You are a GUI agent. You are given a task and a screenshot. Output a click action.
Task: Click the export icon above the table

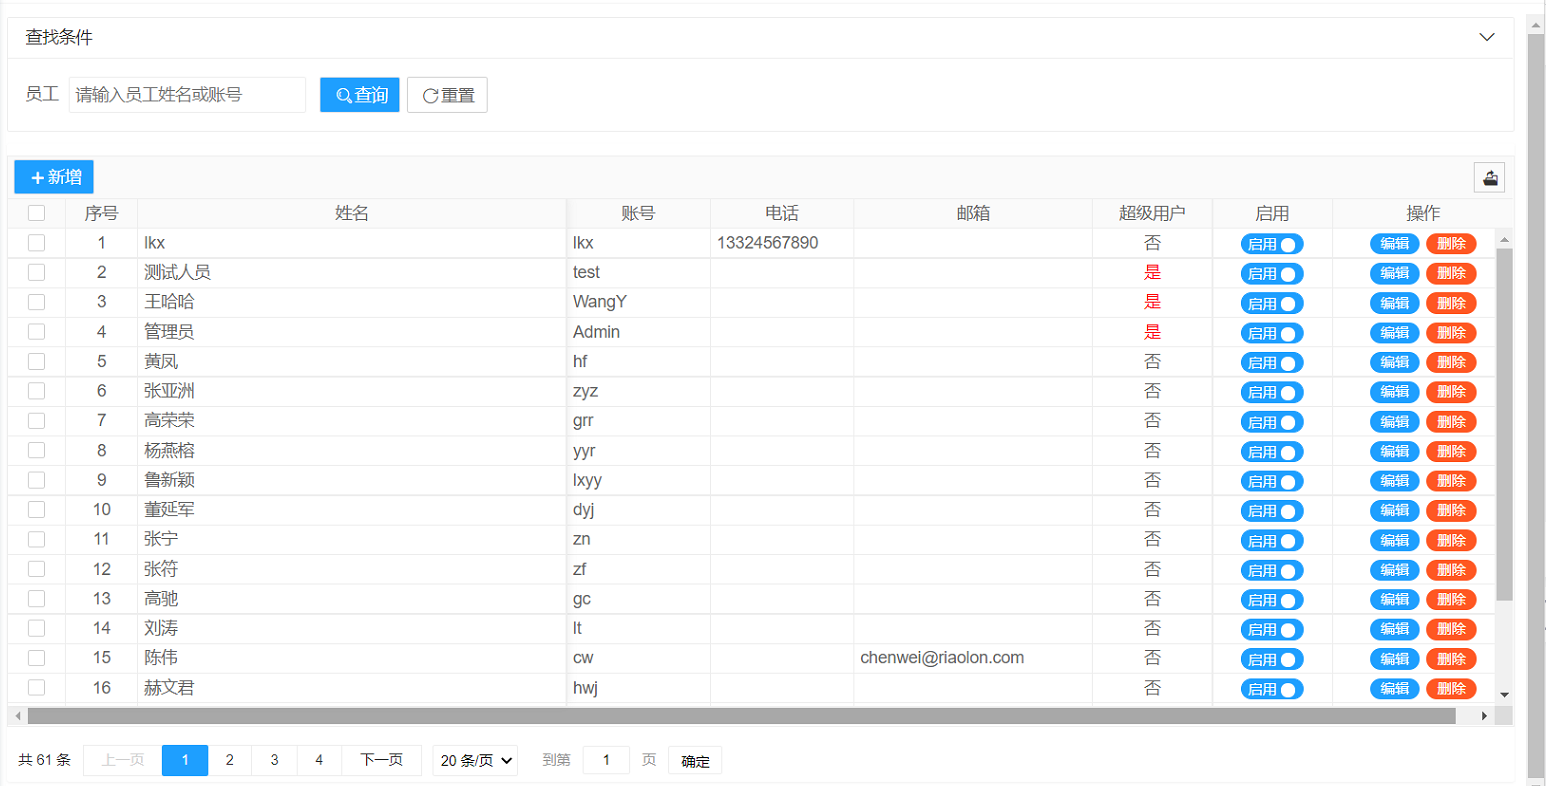point(1489,177)
